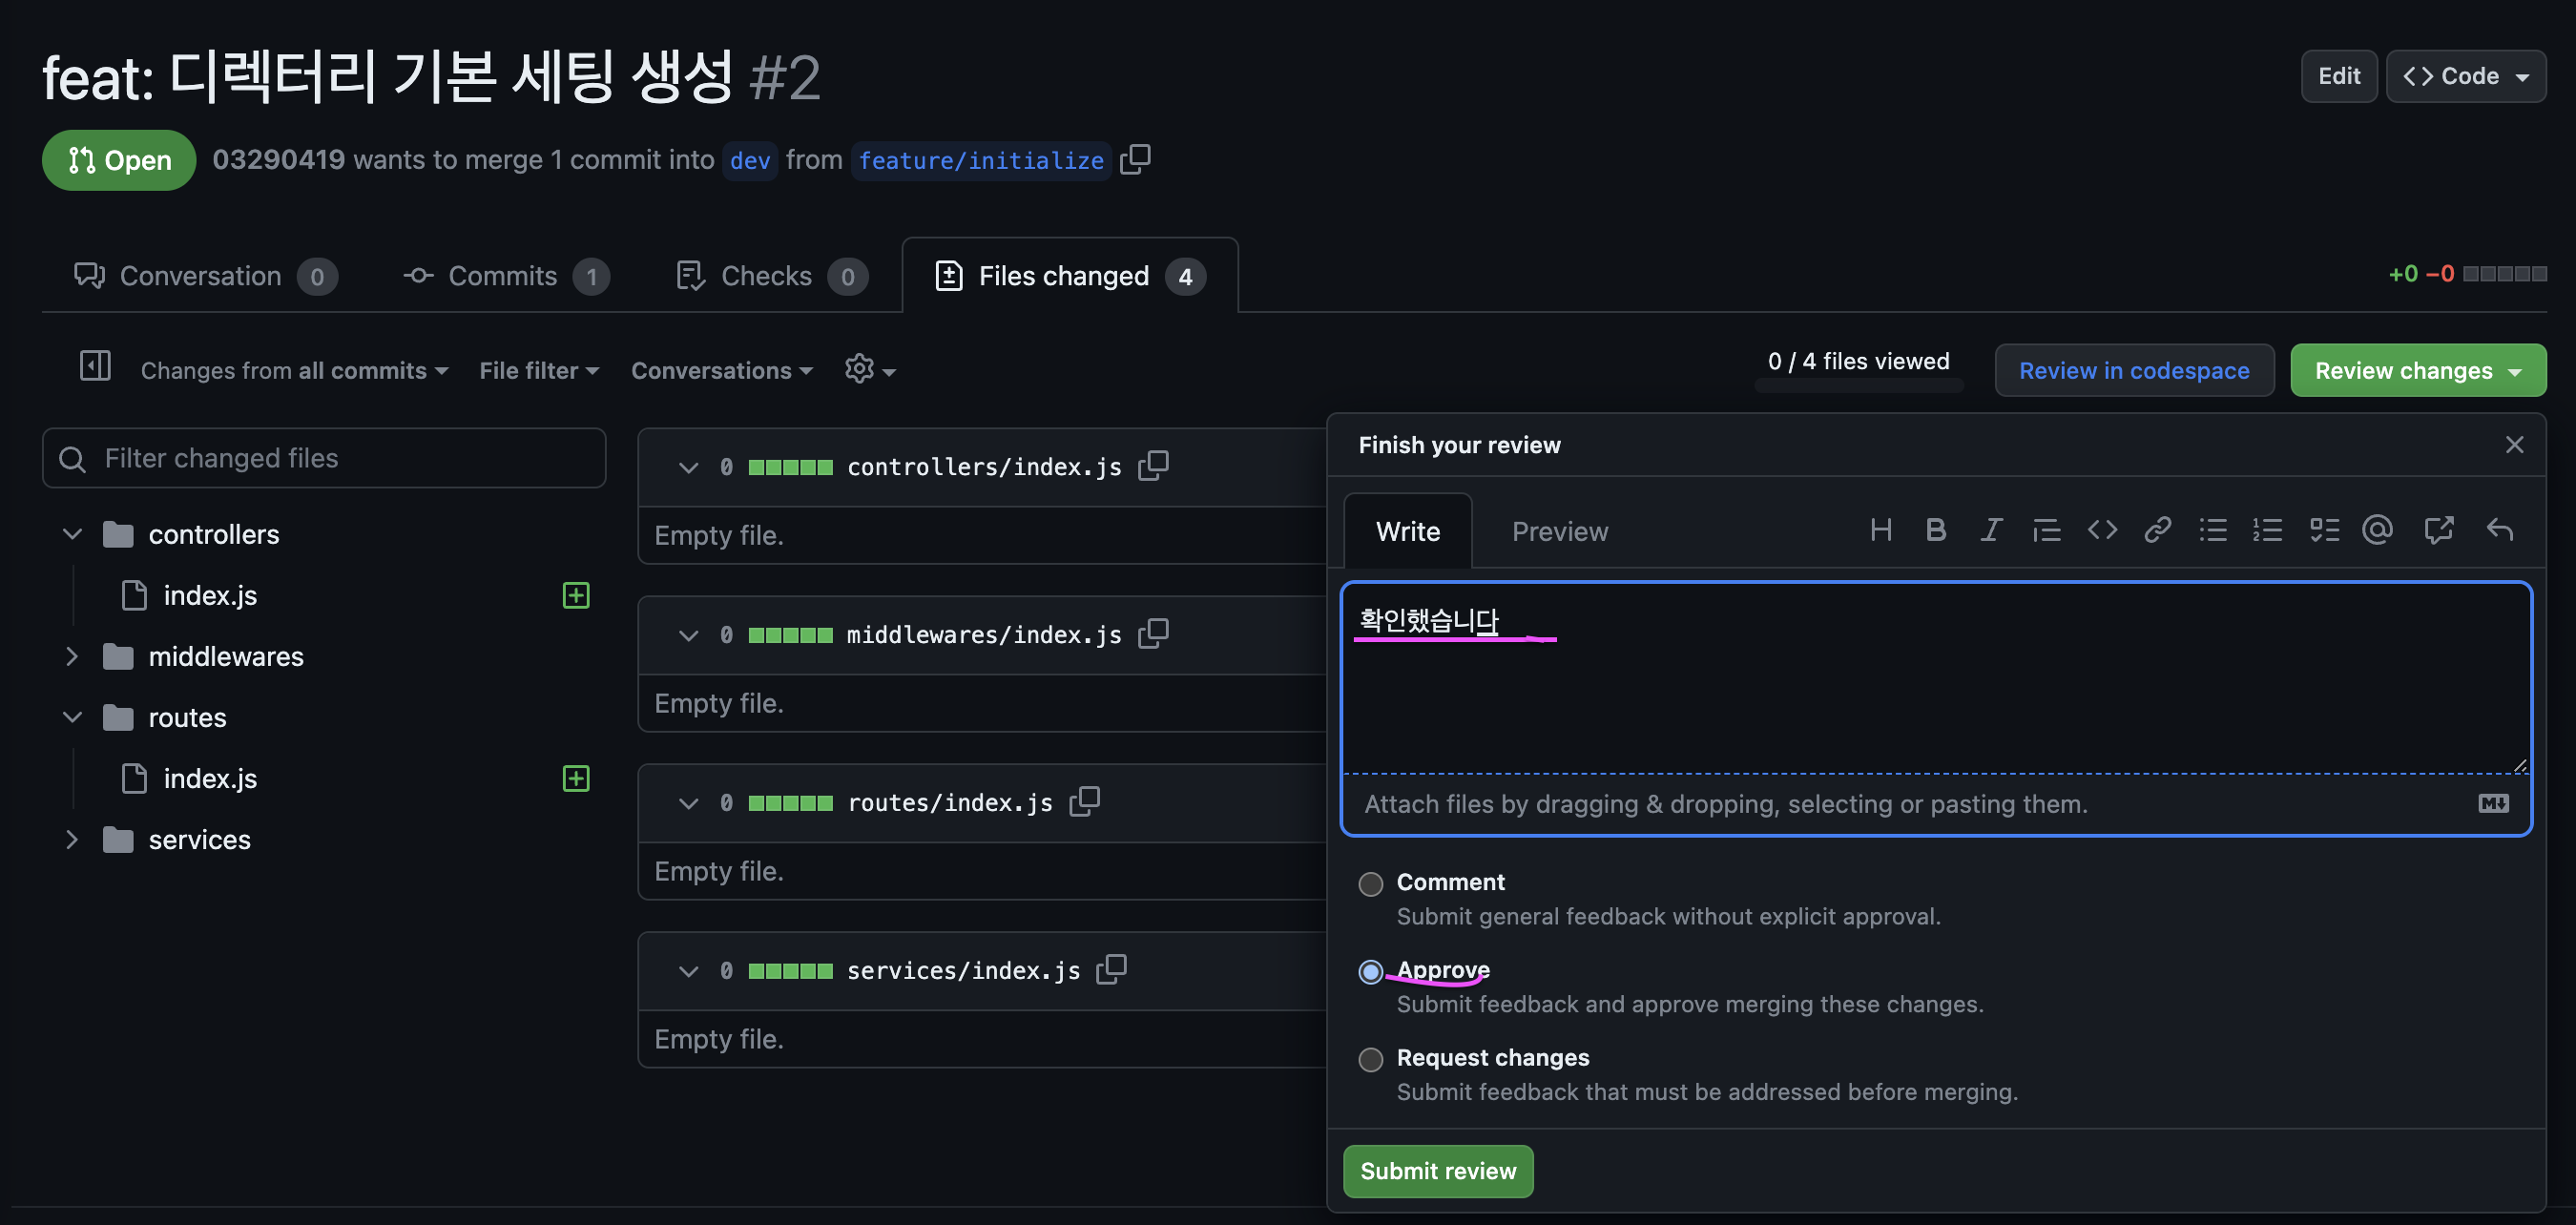Switch to the Checks tab
The width and height of the screenshot is (2576, 1225).
[x=771, y=276]
